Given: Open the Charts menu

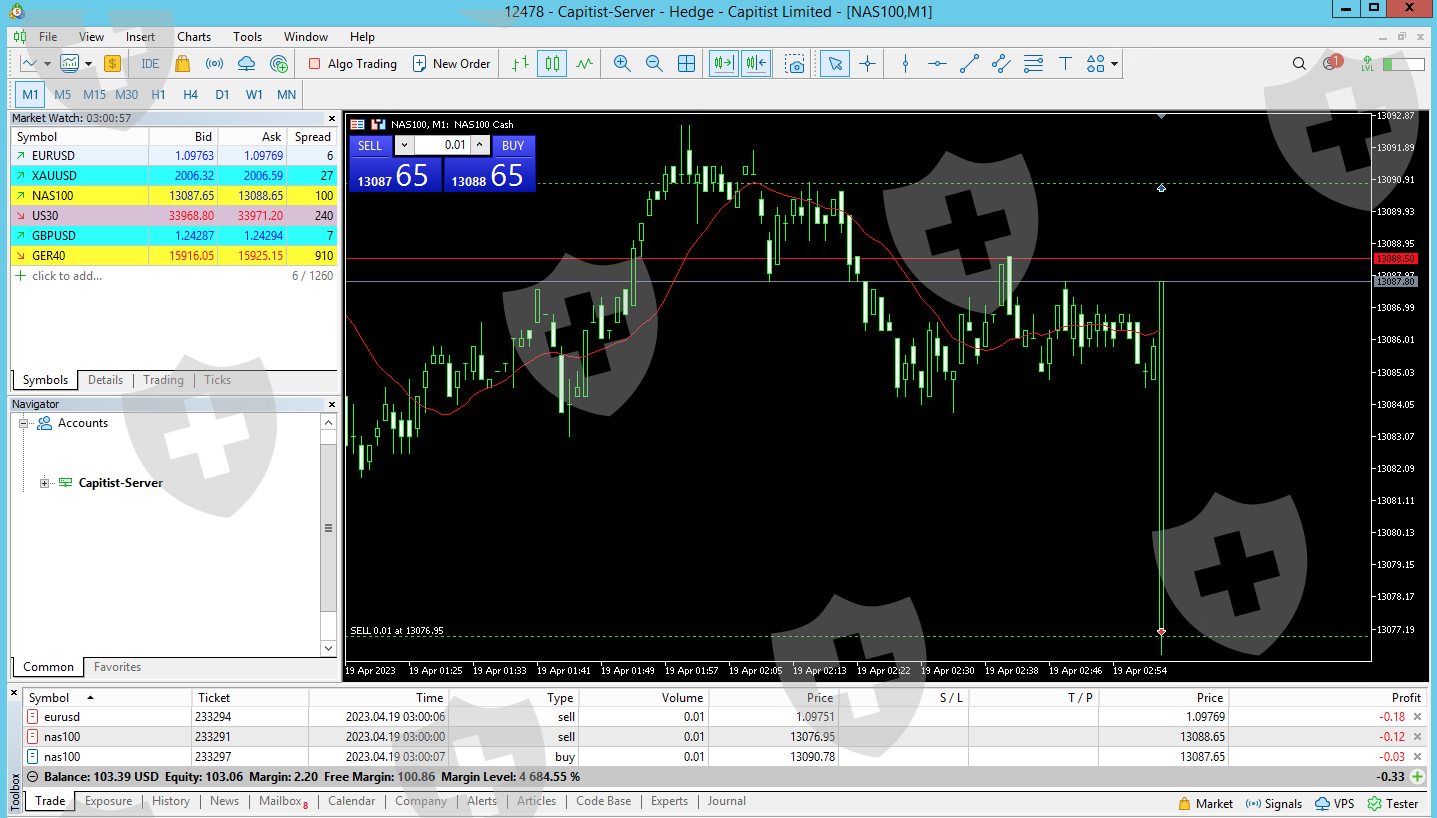Looking at the screenshot, I should pos(194,37).
